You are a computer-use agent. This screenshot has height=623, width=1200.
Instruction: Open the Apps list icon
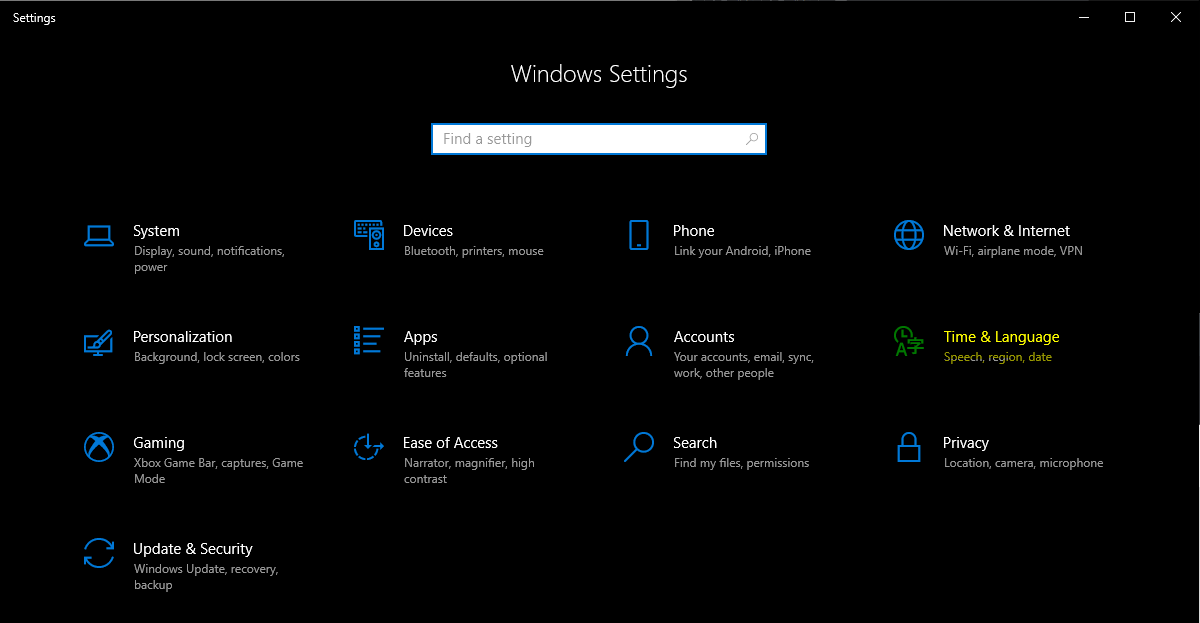pyautogui.click(x=369, y=340)
